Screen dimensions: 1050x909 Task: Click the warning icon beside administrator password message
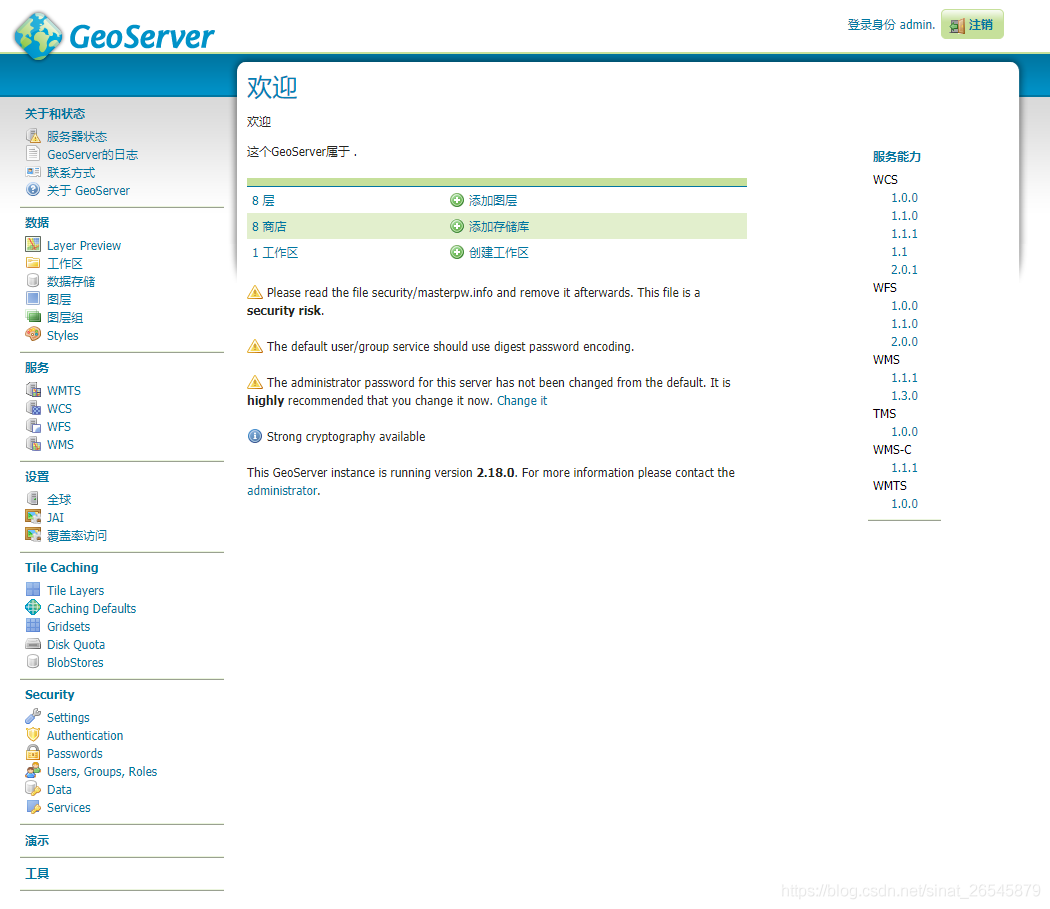click(x=254, y=382)
